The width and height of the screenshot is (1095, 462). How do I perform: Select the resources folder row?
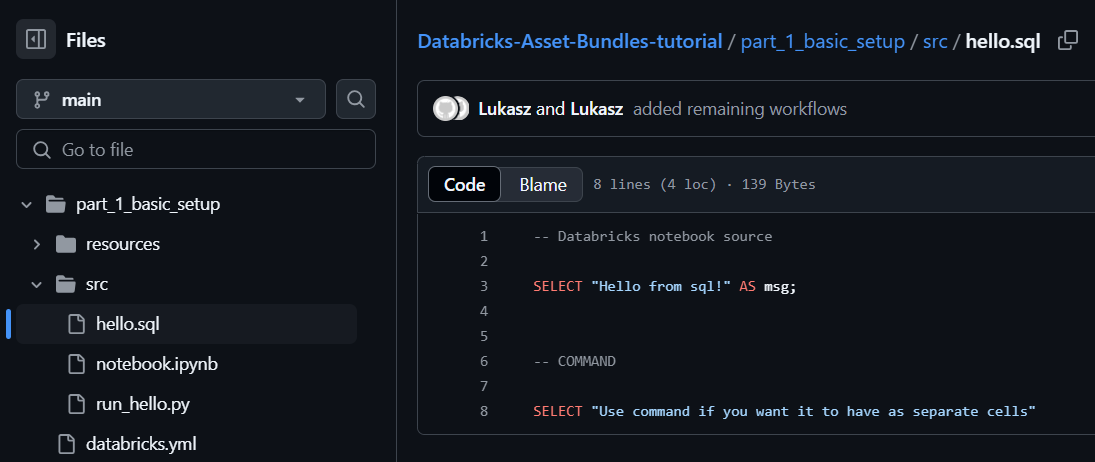(186, 244)
